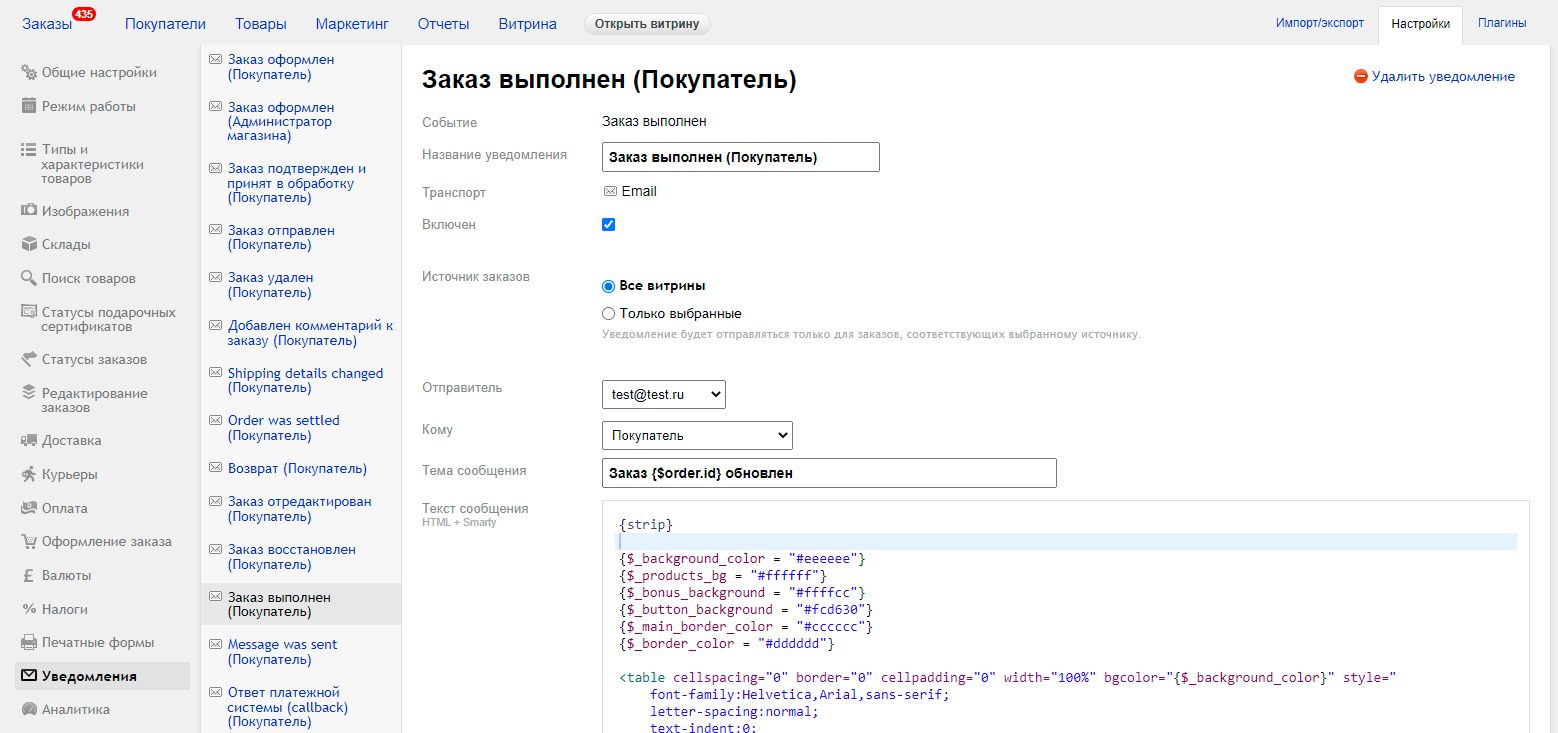1558x733 pixels.
Task: Click the pound icon beside Валюты
Action: coord(29,575)
